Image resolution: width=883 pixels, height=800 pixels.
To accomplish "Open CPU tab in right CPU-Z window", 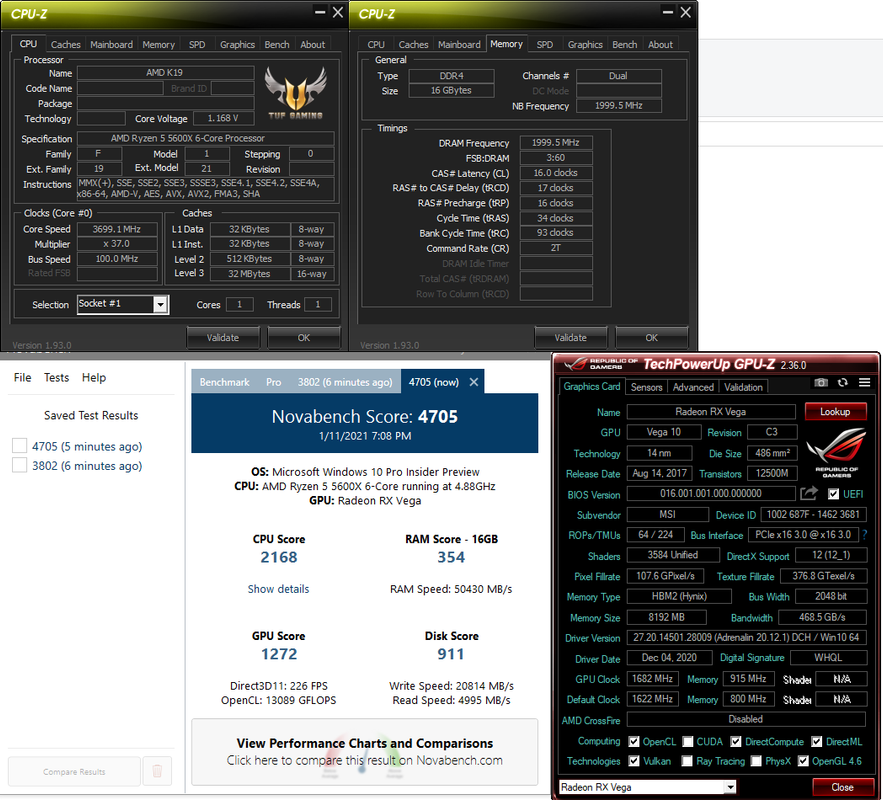I will (376, 44).
